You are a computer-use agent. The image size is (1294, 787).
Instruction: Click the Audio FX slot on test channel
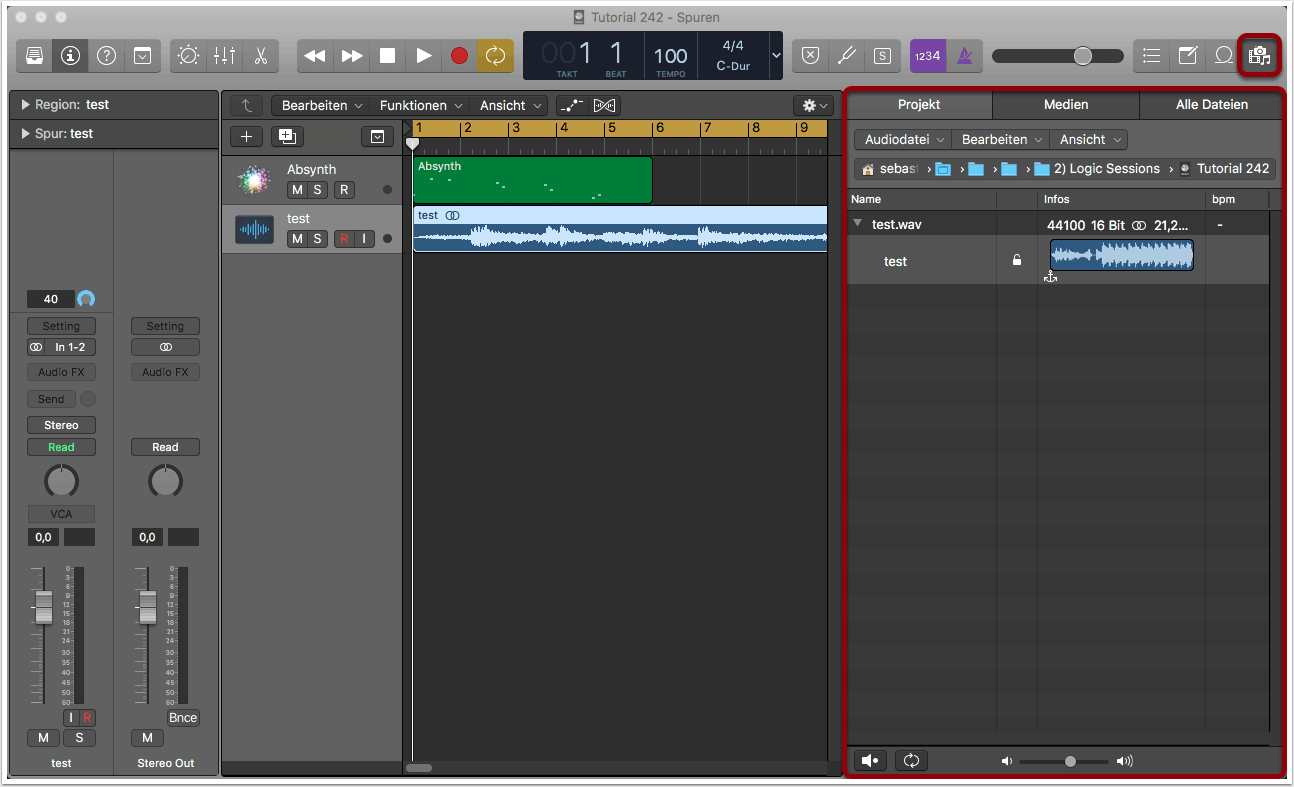[x=61, y=372]
